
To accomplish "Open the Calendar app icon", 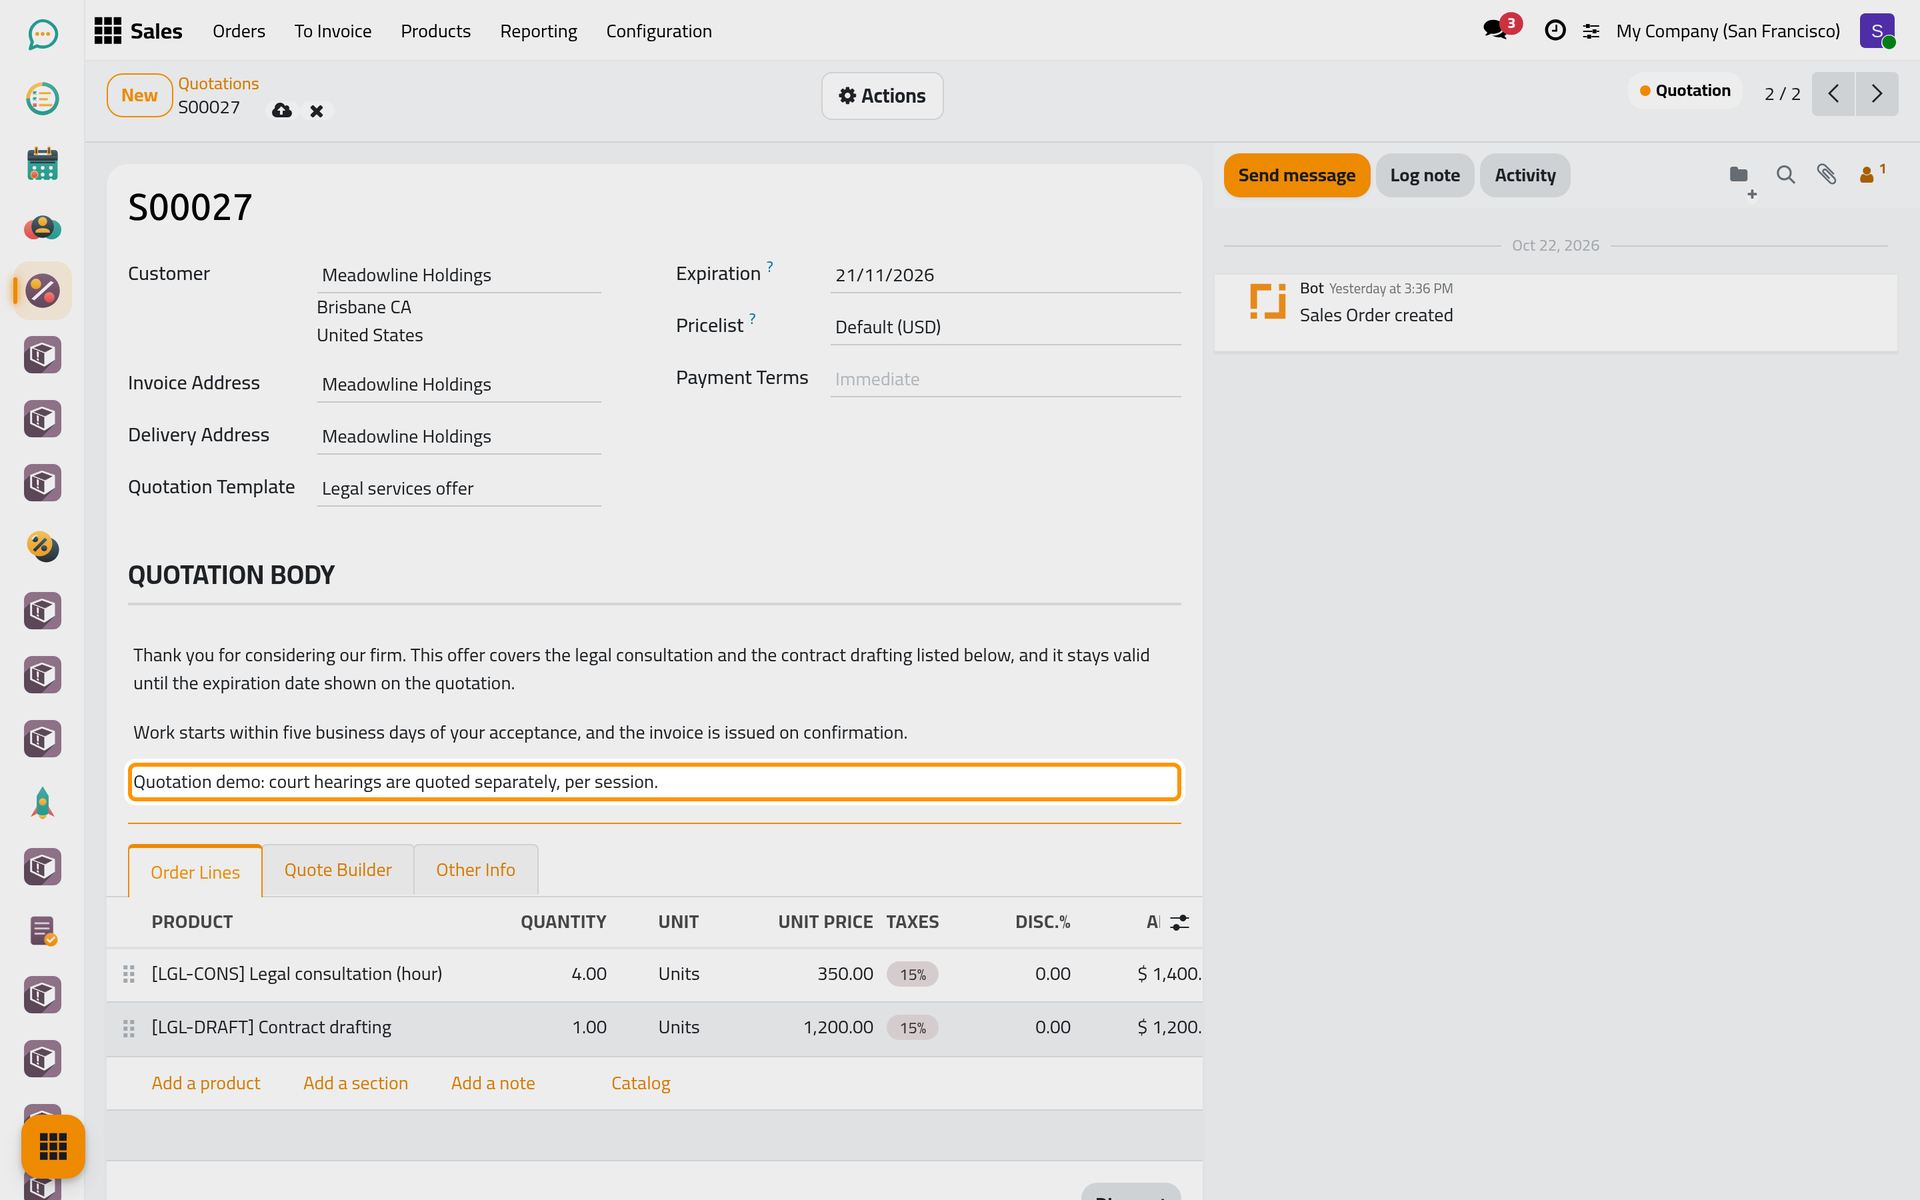I will tap(42, 163).
